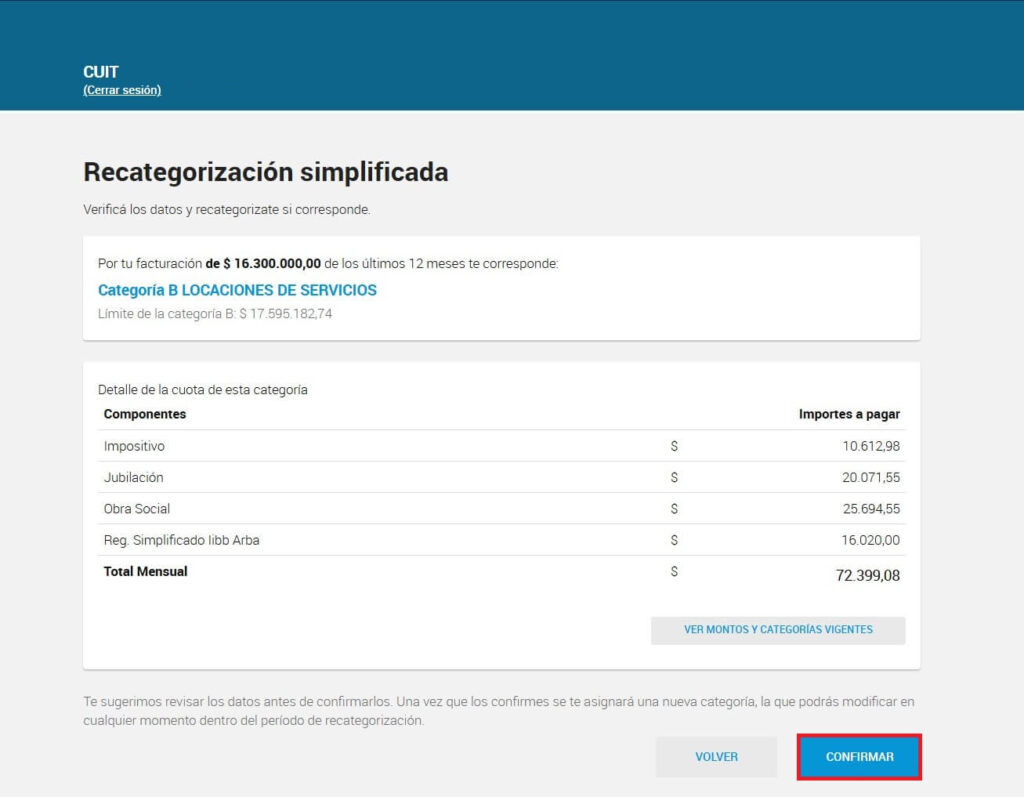Image resolution: width=1024 pixels, height=797 pixels.
Task: Open VER MONTOS Y CATEGORÍAS VIGENTES
Action: [778, 630]
